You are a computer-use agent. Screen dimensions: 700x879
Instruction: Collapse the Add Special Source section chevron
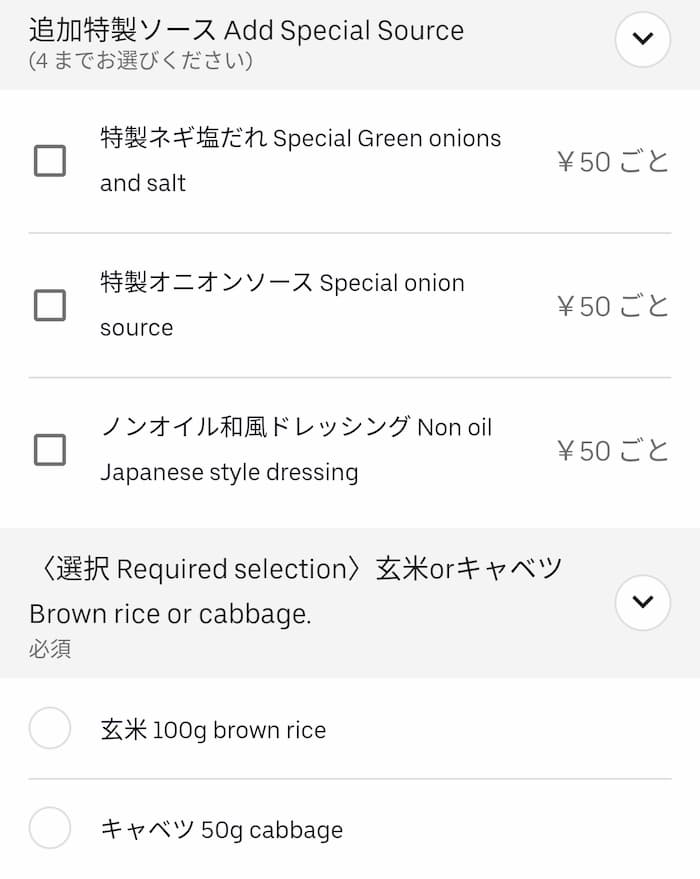642,40
